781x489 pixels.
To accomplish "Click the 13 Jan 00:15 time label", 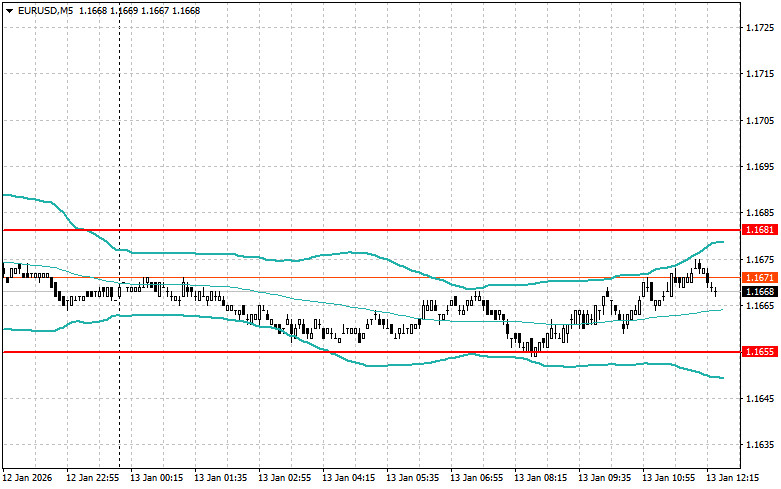I will (156, 478).
